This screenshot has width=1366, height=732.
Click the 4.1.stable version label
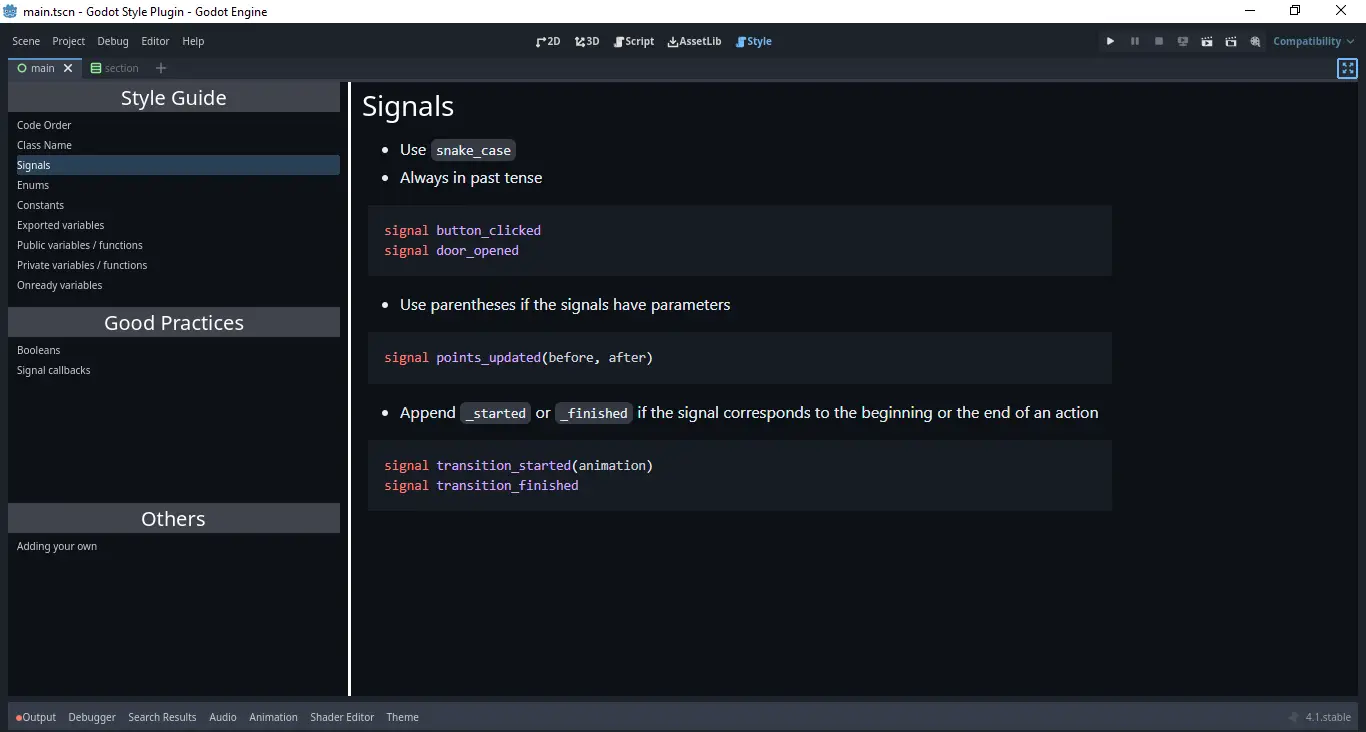coord(1328,717)
